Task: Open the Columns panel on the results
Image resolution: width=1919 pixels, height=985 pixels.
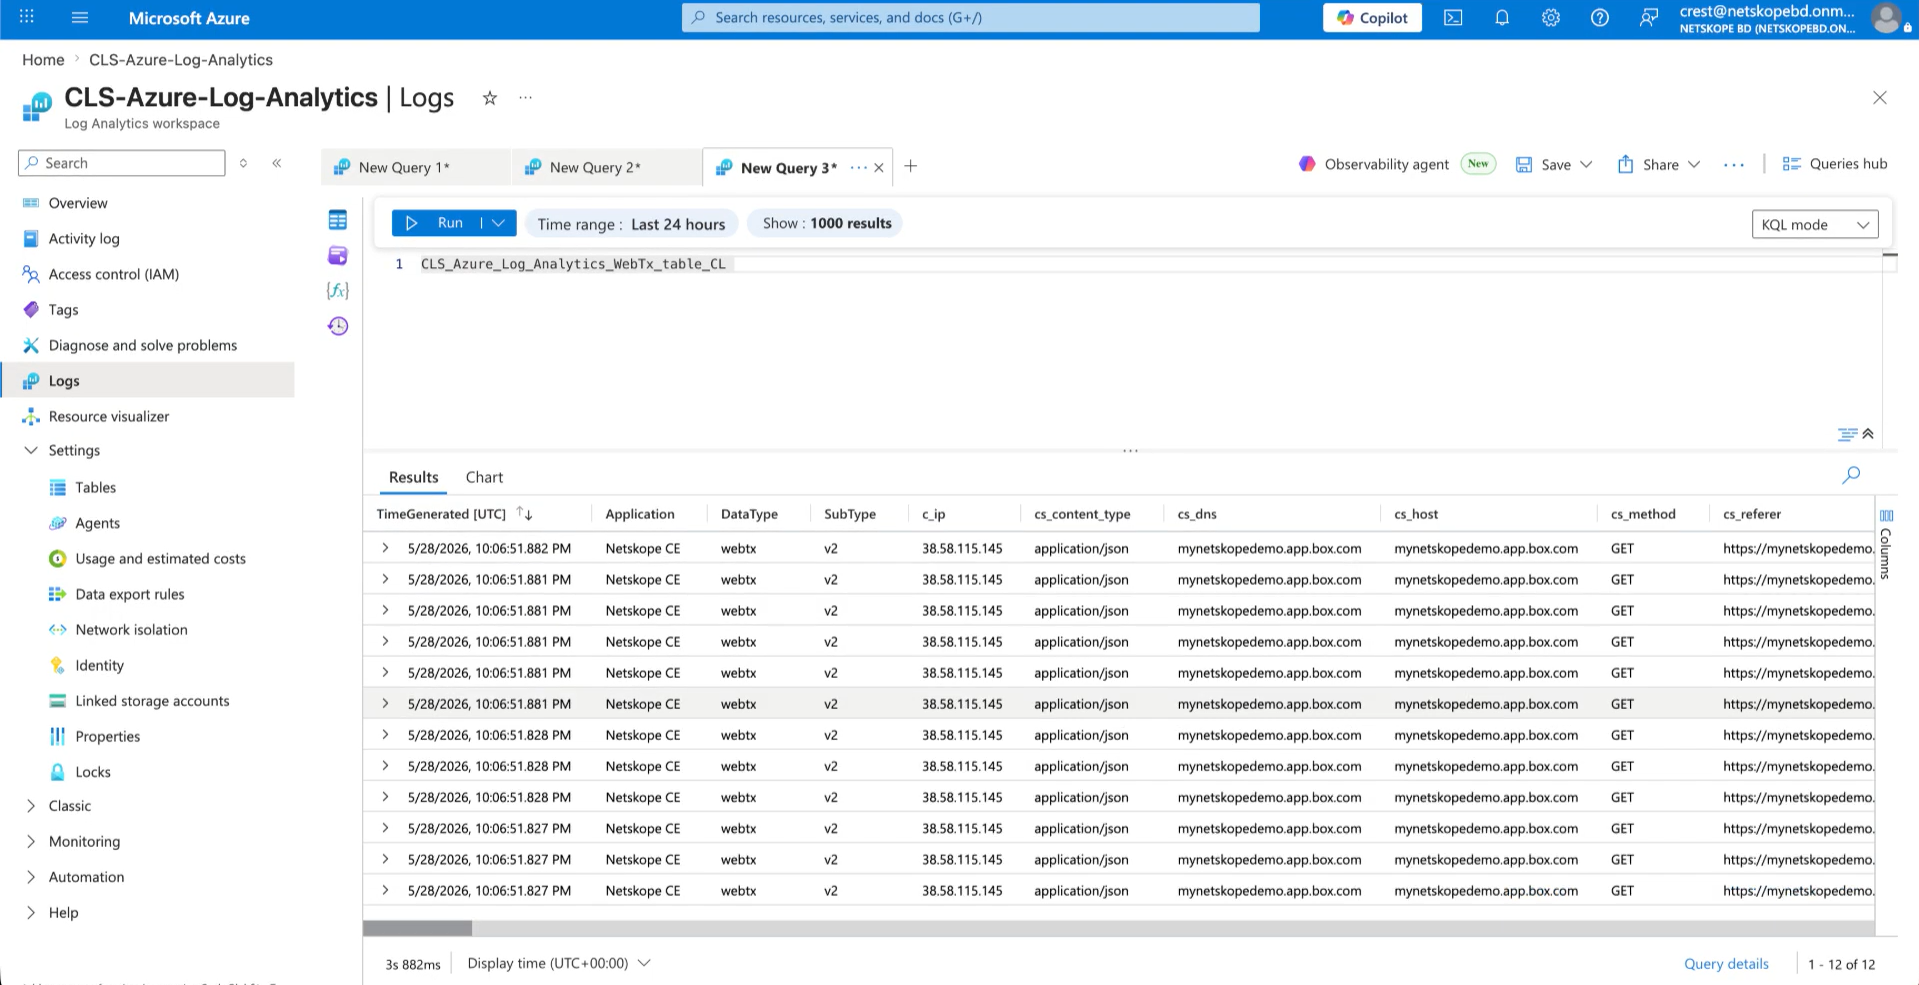Action: coord(1886,544)
